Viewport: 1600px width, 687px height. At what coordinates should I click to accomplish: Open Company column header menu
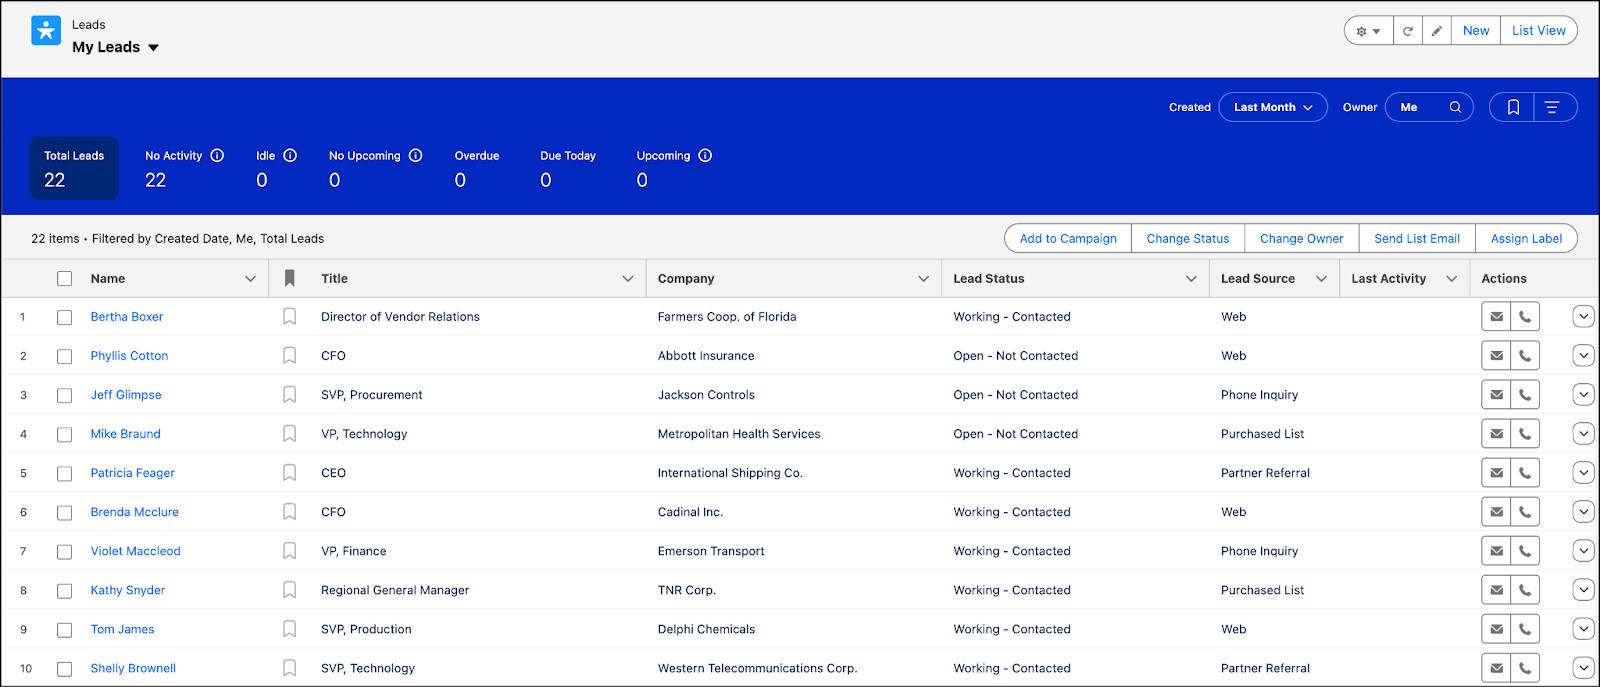(924, 279)
